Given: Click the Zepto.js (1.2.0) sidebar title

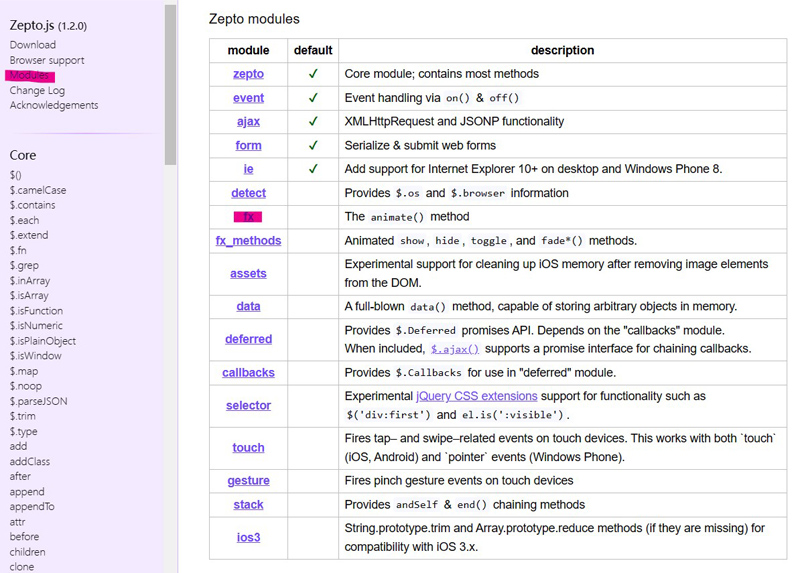Looking at the screenshot, I should (x=48, y=25).
